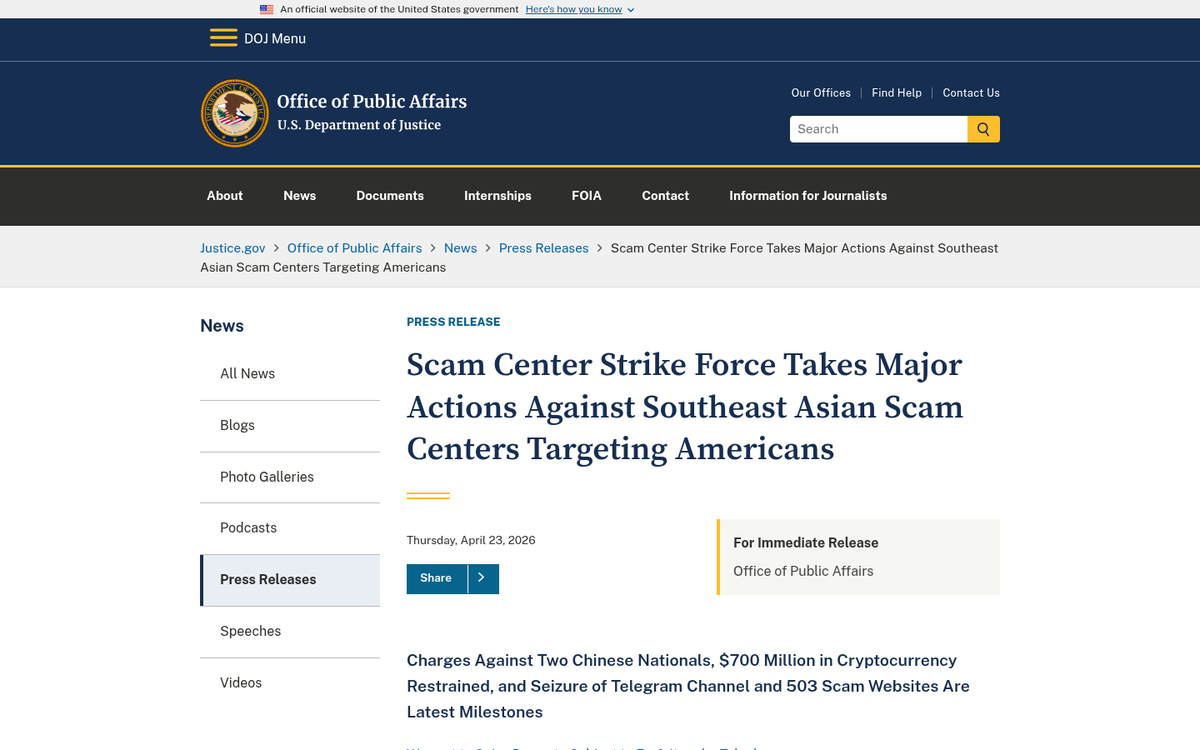
Task: Open the Documents navigation menu item
Action: [390, 195]
